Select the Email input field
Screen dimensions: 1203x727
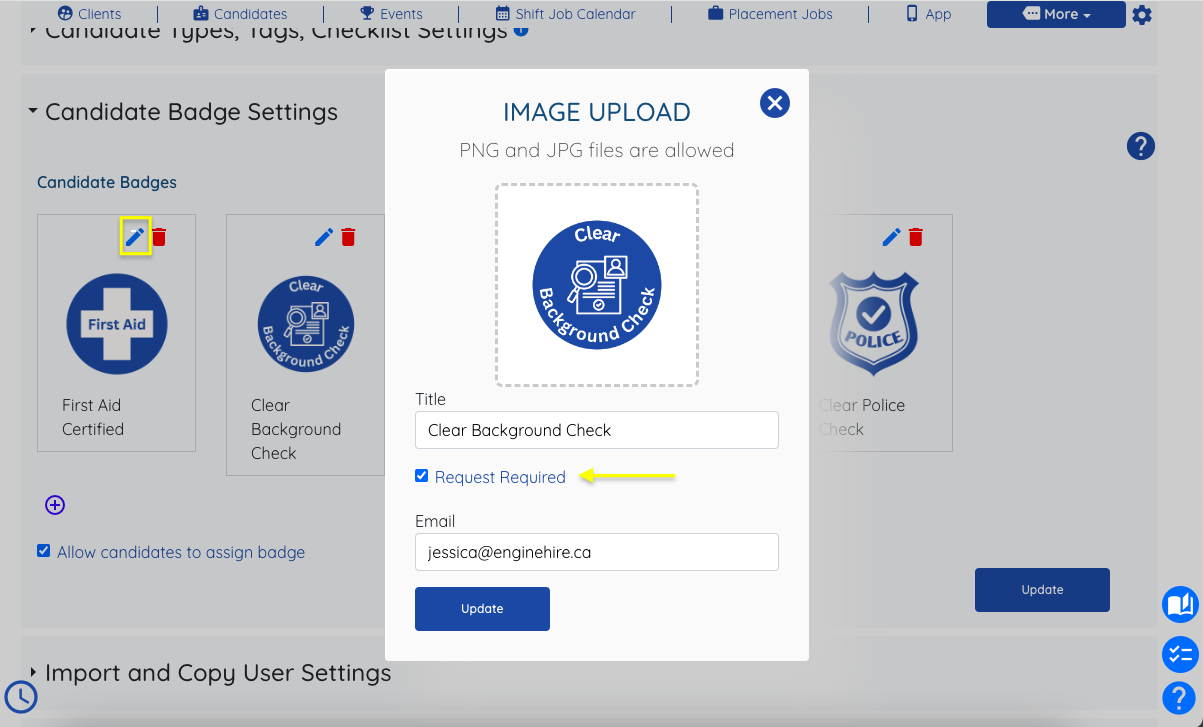(x=596, y=552)
